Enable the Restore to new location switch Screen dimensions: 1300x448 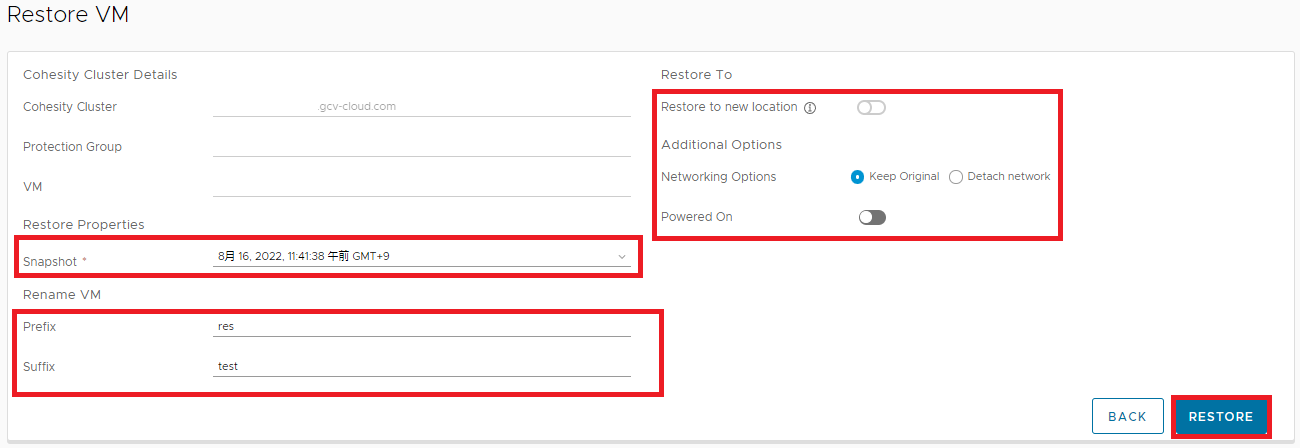[x=871, y=108]
